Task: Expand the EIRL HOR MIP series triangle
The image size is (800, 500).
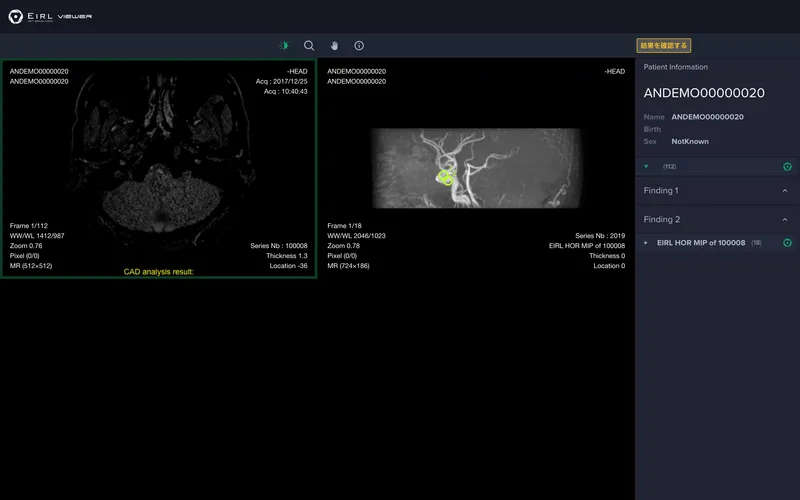Action: pyautogui.click(x=646, y=243)
